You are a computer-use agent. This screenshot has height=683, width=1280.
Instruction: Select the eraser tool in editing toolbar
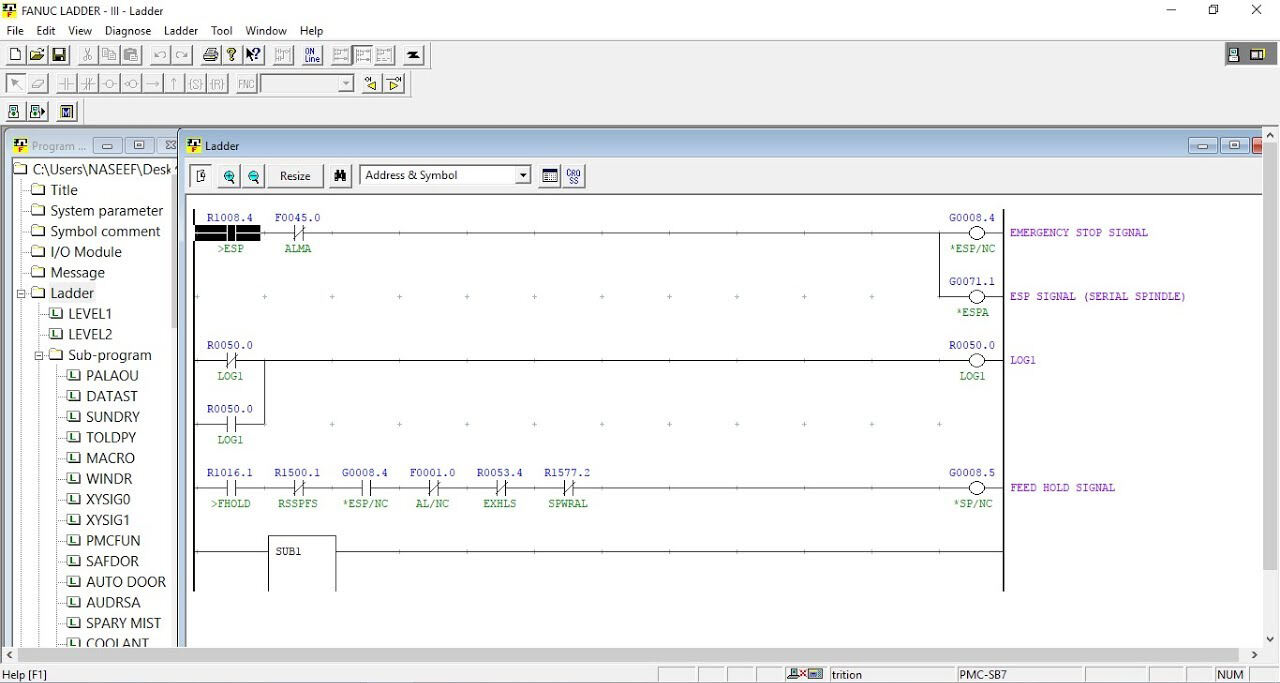(x=38, y=83)
